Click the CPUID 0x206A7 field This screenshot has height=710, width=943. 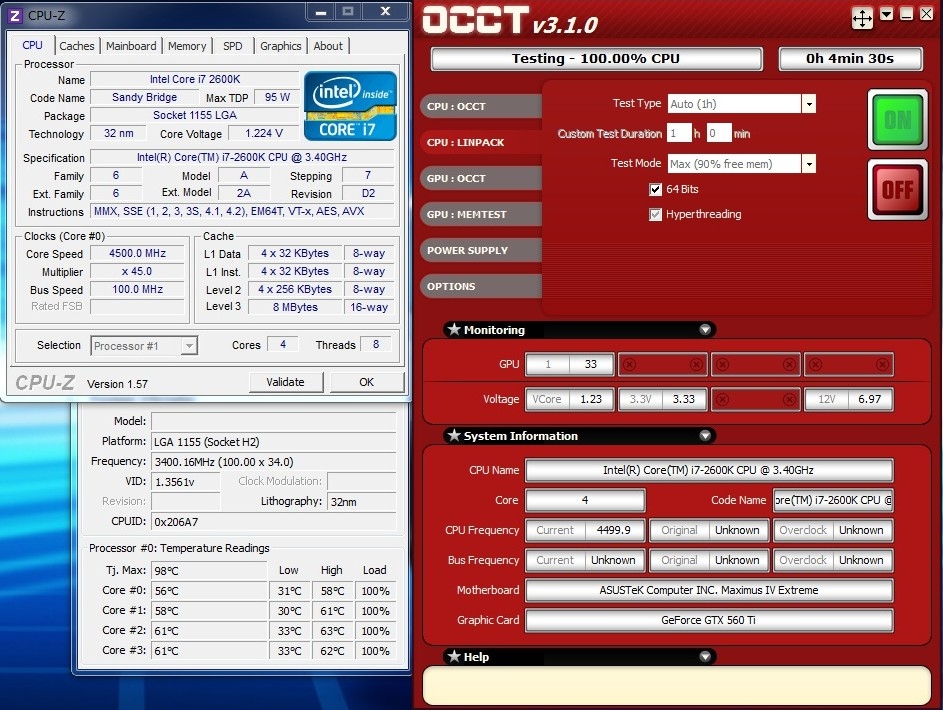[x=274, y=522]
